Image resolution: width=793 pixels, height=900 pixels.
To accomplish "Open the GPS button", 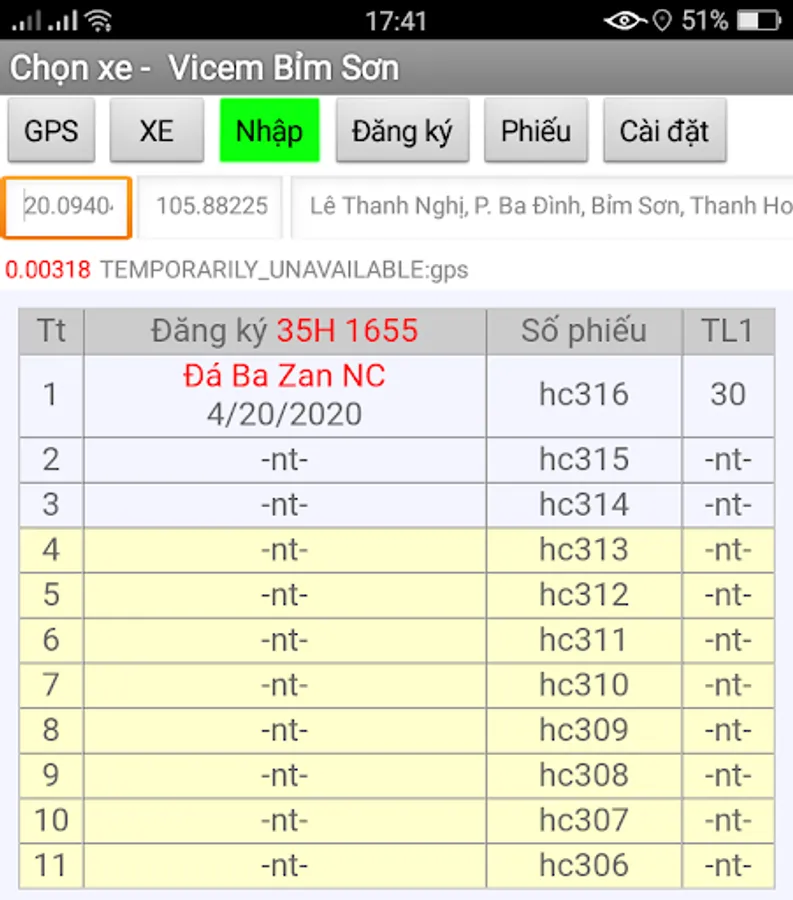I will [51, 130].
